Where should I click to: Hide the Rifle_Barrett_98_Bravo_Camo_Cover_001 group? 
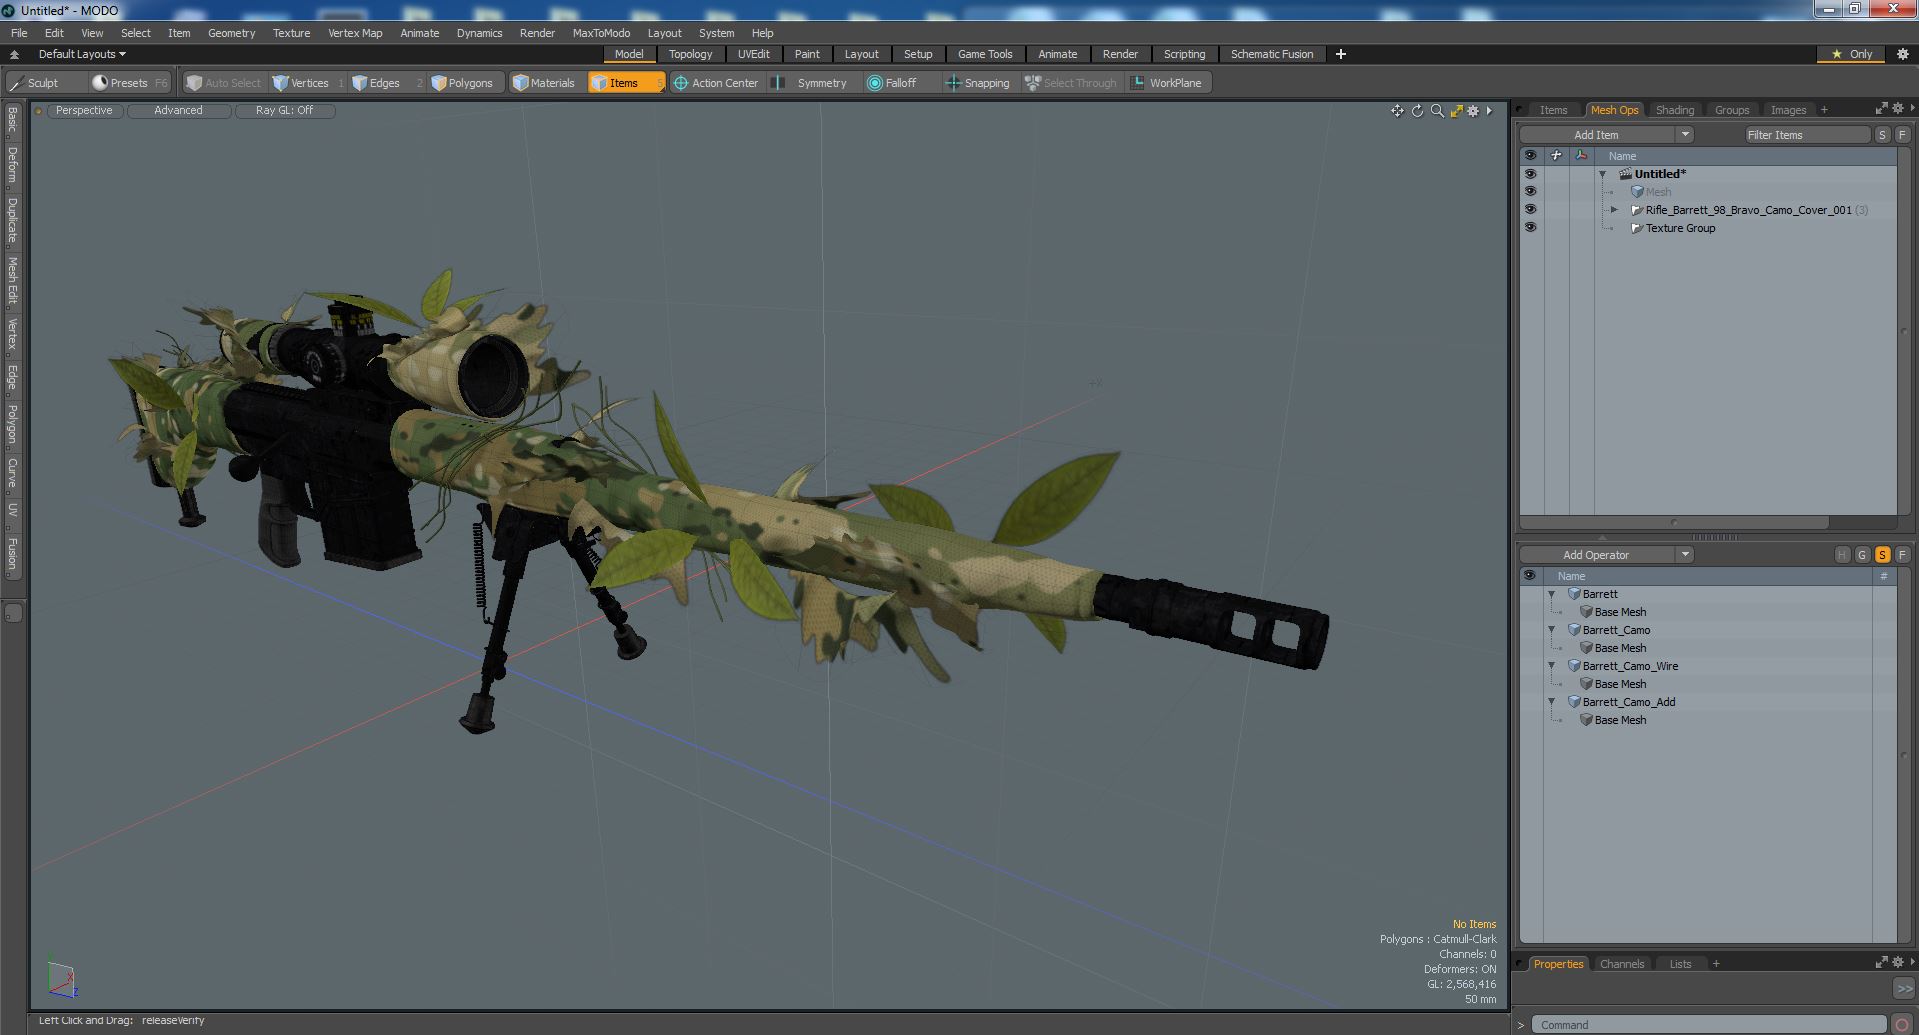[1530, 210]
